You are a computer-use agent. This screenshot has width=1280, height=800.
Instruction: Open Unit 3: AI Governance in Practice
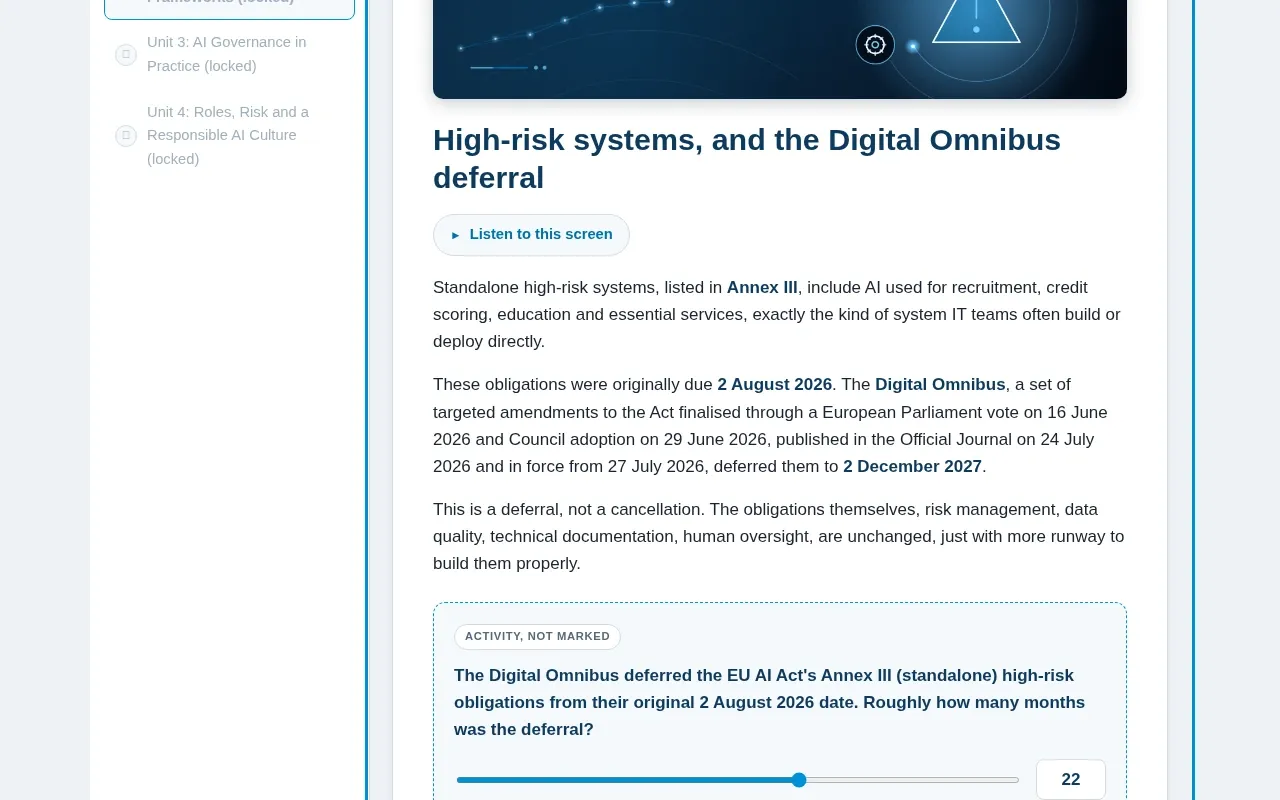pos(229,54)
